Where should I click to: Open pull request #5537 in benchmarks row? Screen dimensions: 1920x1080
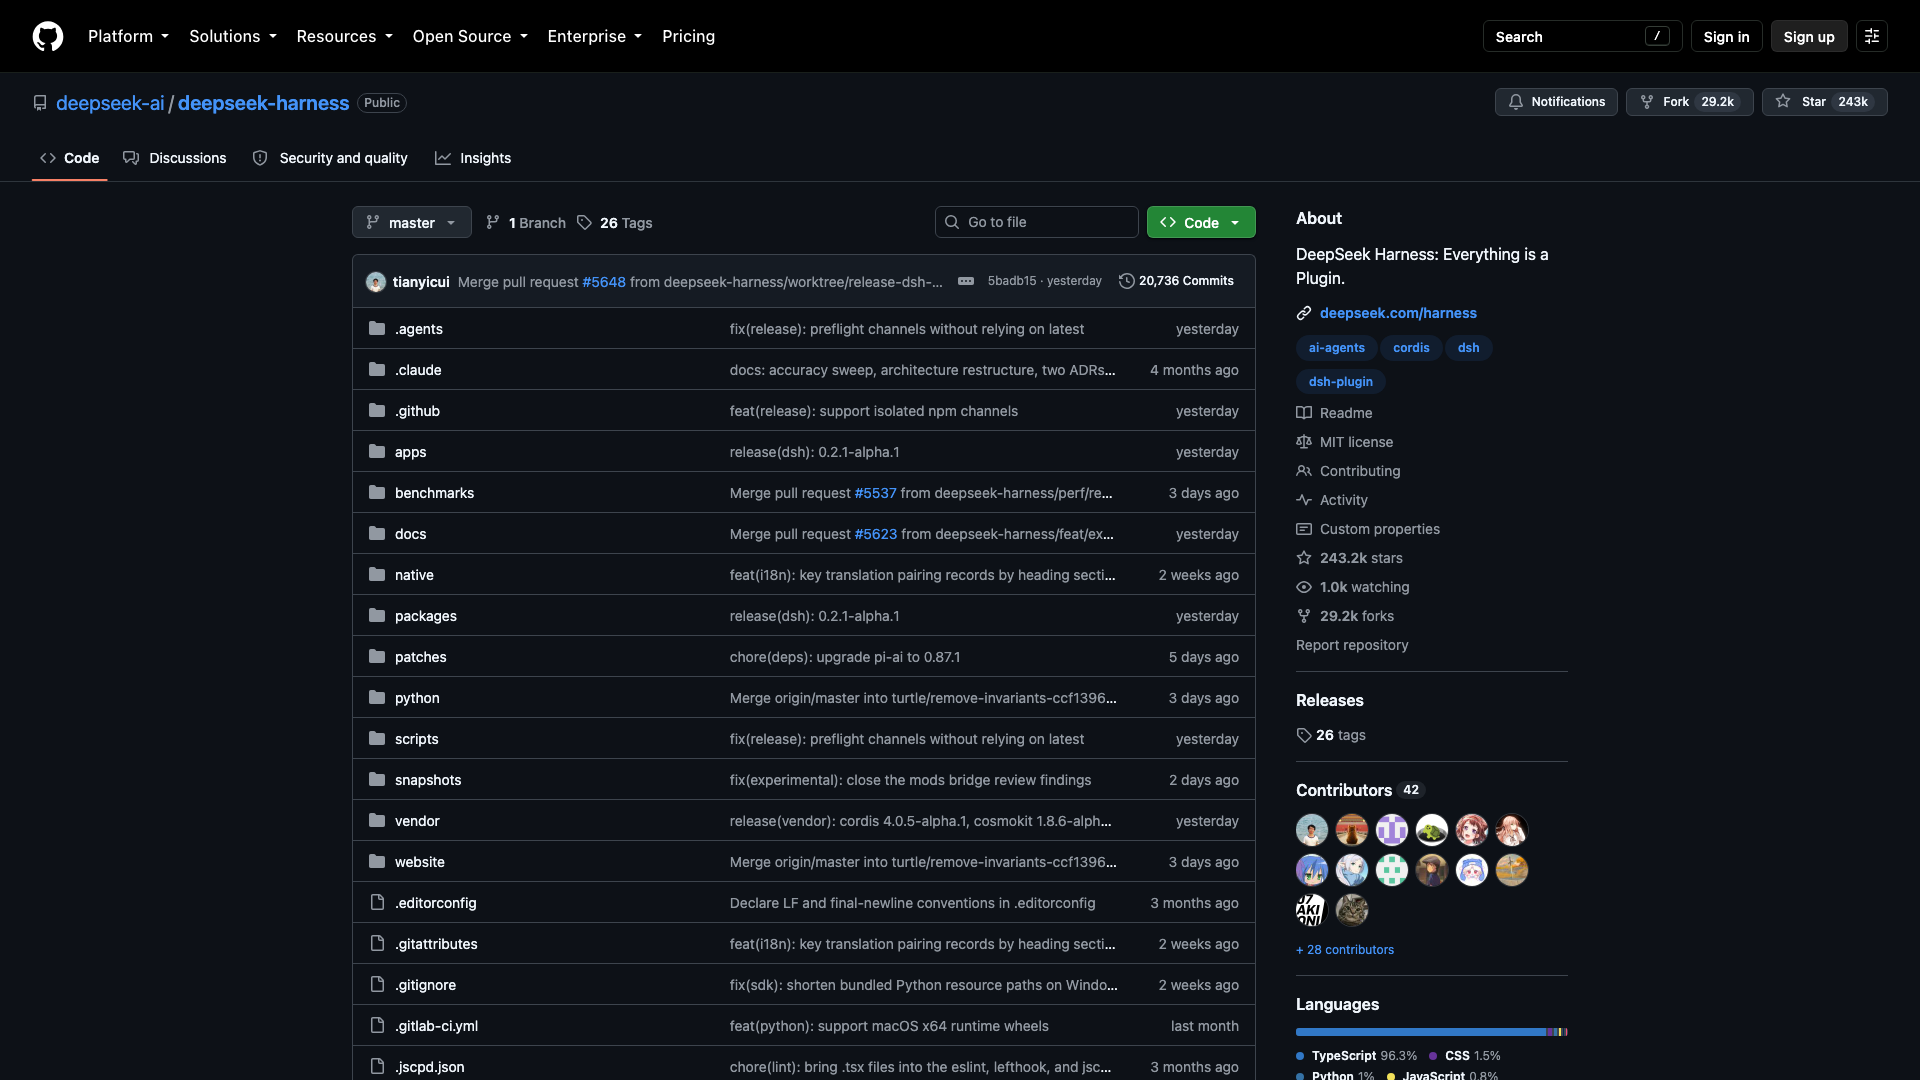click(x=875, y=493)
